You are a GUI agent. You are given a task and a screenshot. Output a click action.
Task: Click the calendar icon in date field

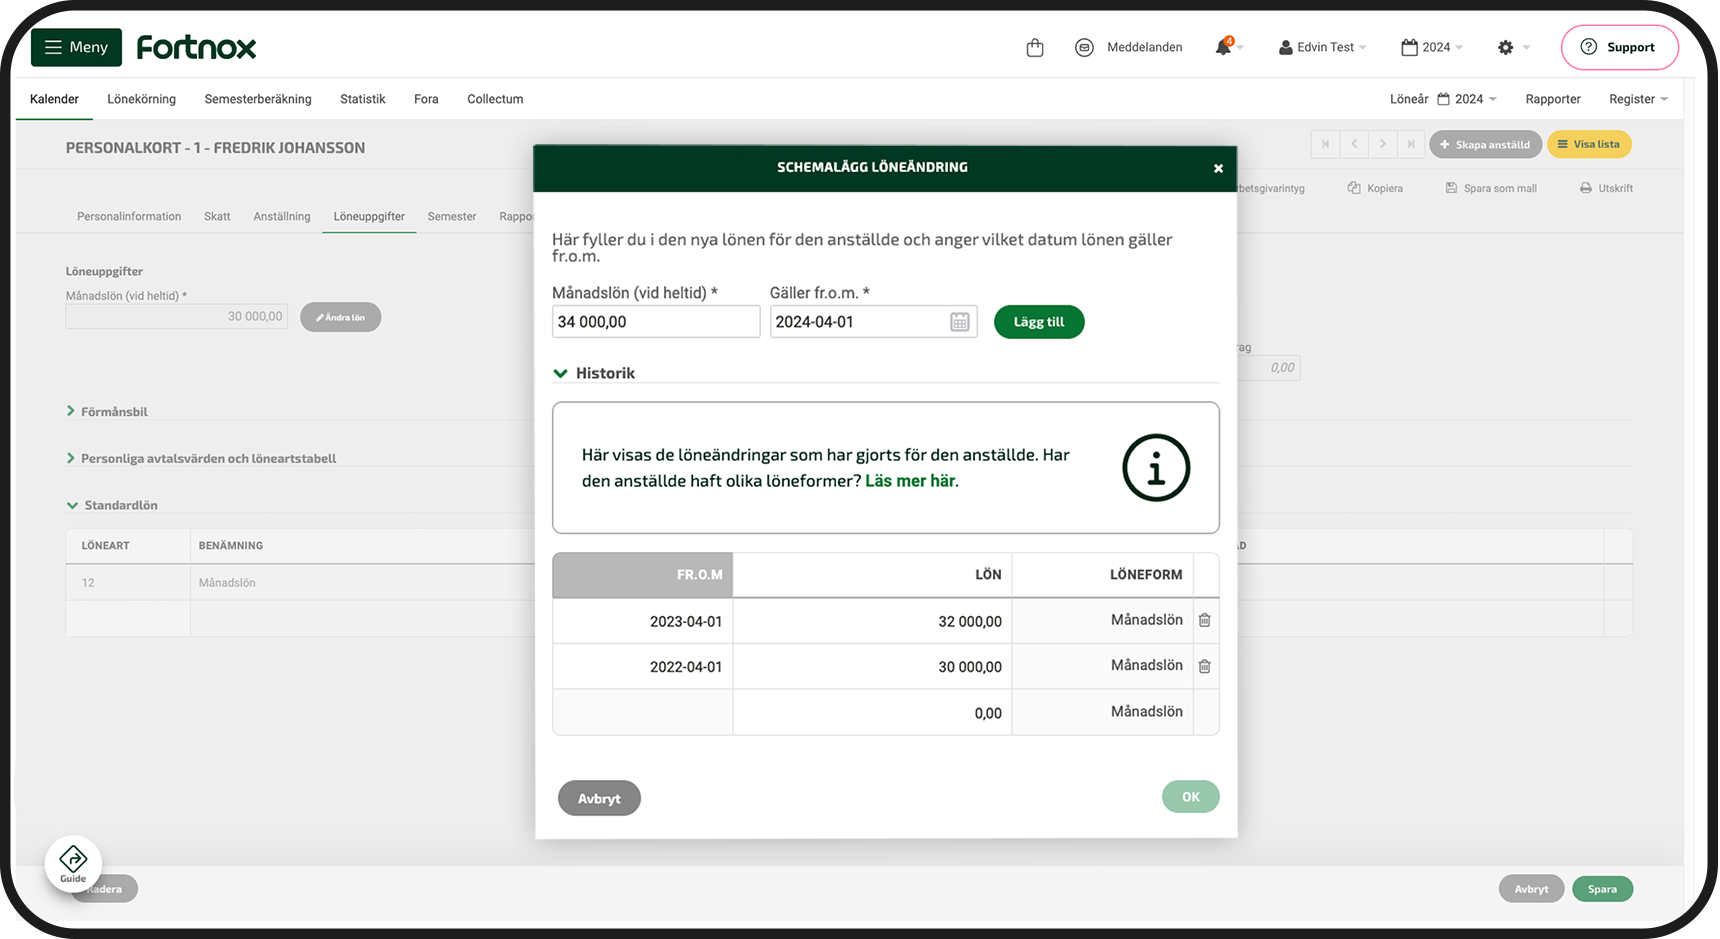pos(959,322)
